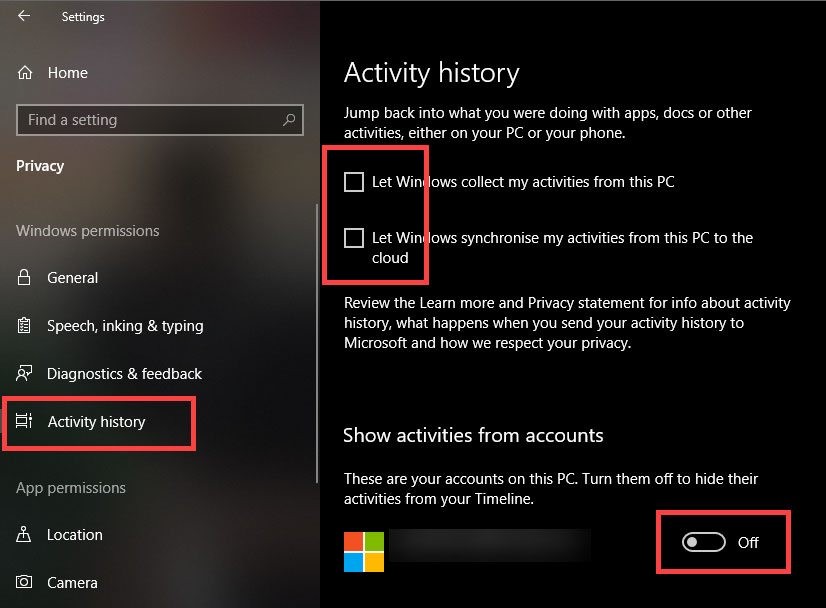
Task: Open the Camera settings page
Action: click(x=72, y=583)
